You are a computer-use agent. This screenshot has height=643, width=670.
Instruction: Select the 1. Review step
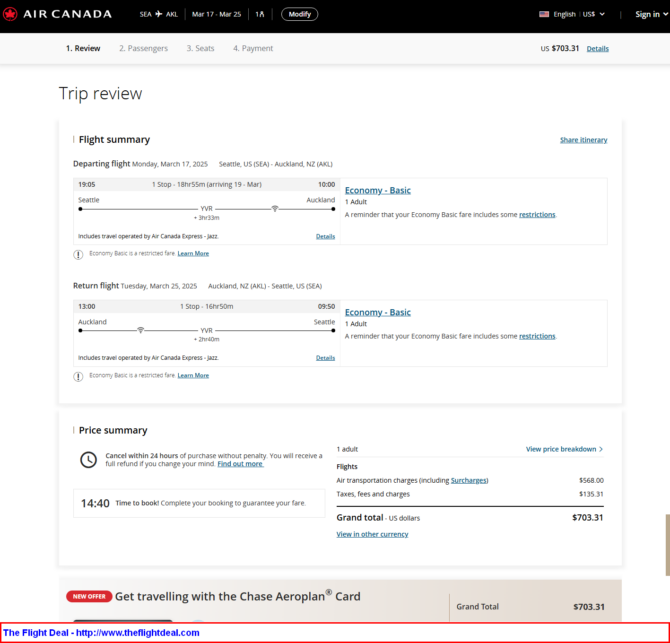click(83, 48)
